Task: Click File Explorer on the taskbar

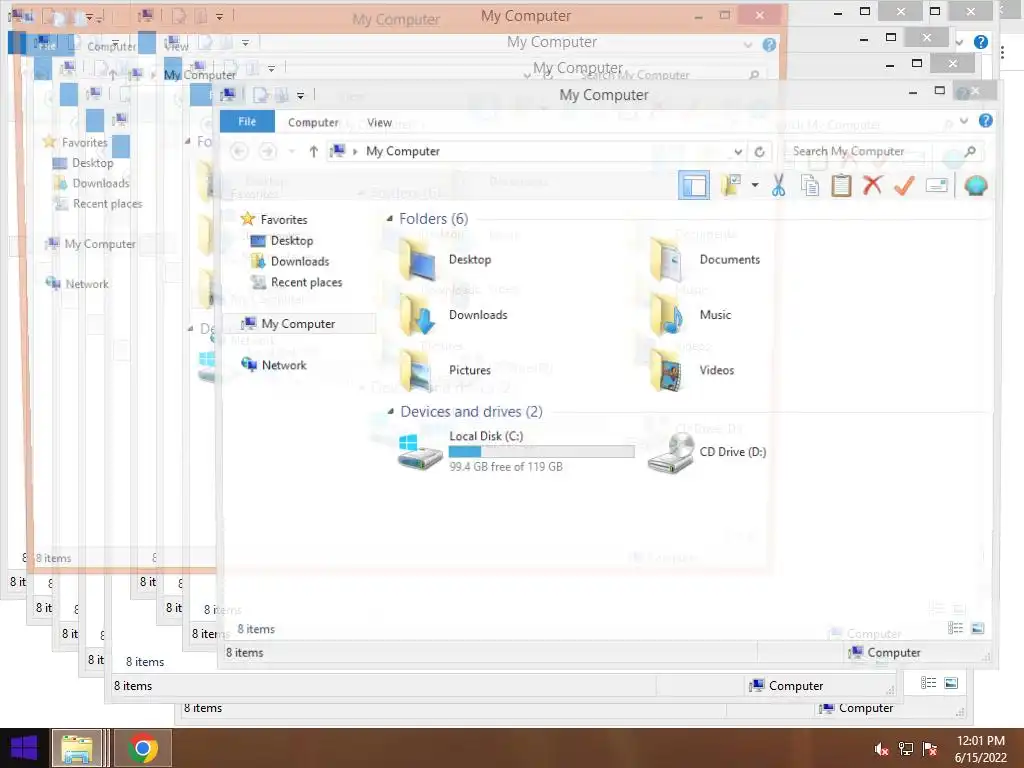Action: (76, 748)
